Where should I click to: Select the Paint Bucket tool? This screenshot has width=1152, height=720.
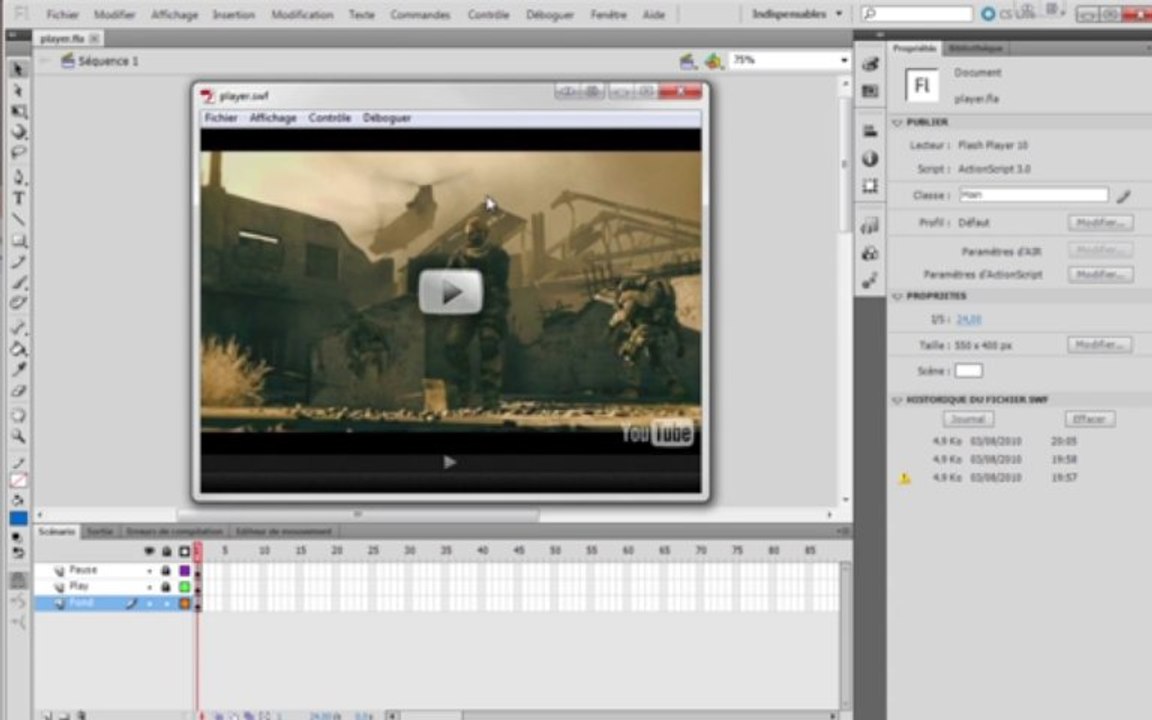point(18,349)
